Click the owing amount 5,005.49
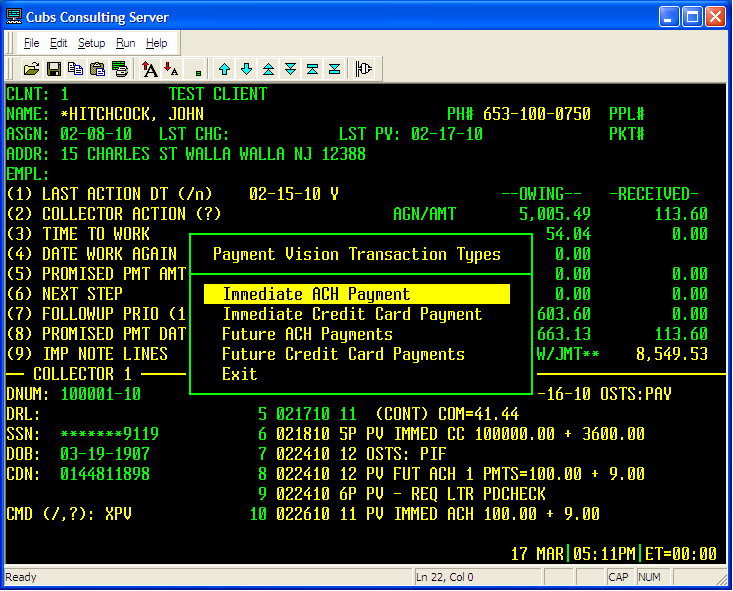This screenshot has height=591, width=733. (x=554, y=214)
